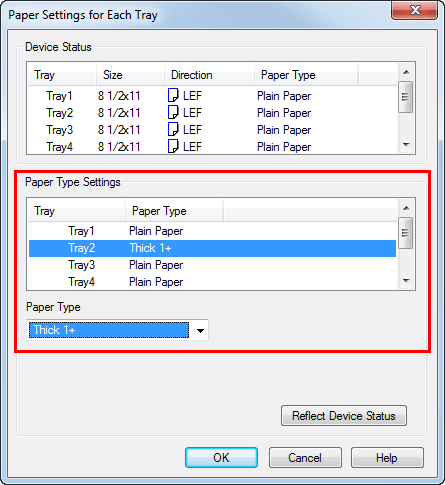The width and height of the screenshot is (445, 485).
Task: Click Plain Paper cell of Tray4 in settings list
Action: tap(156, 282)
